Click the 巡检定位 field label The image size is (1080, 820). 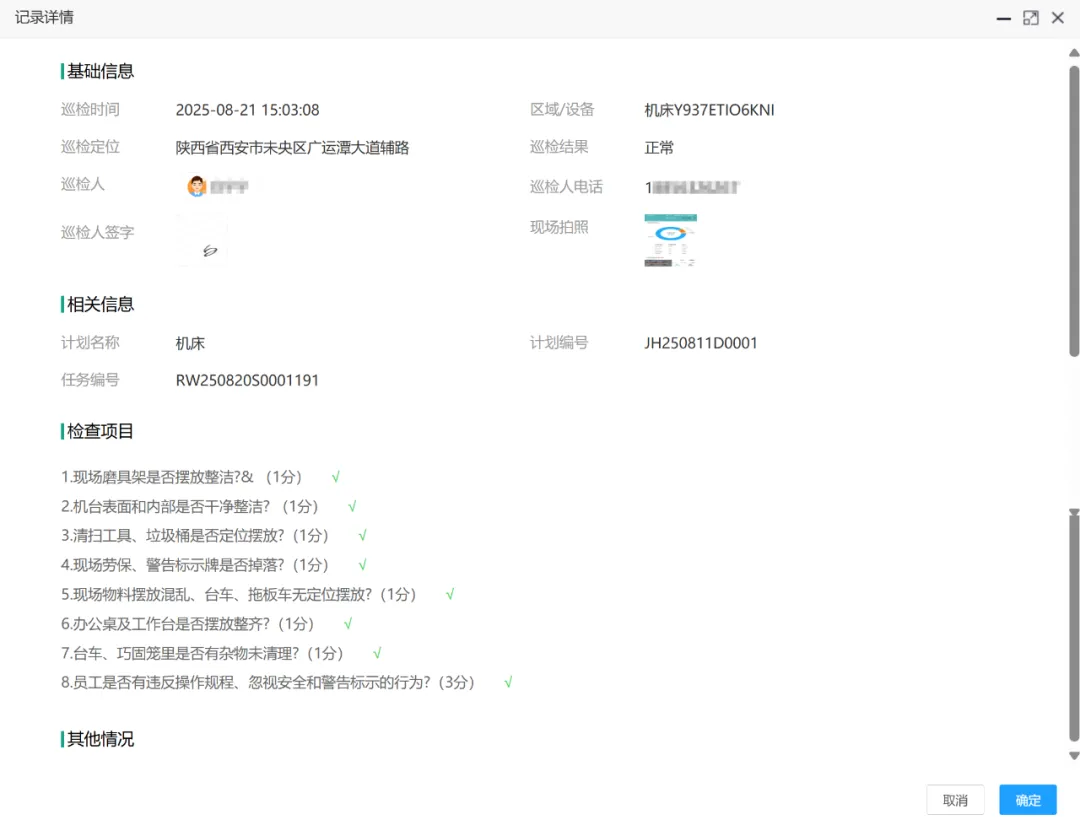[x=90, y=147]
